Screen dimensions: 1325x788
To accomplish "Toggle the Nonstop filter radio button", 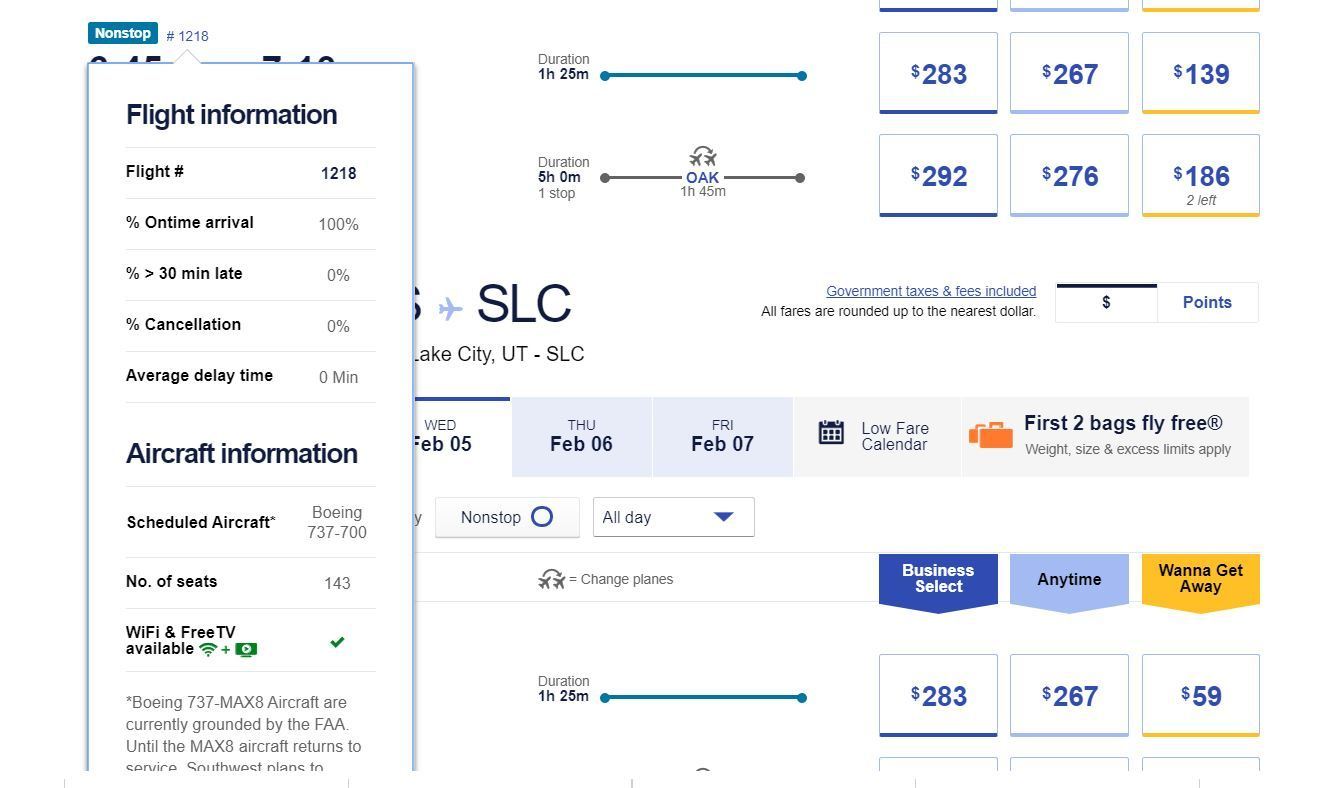I will coord(541,517).
